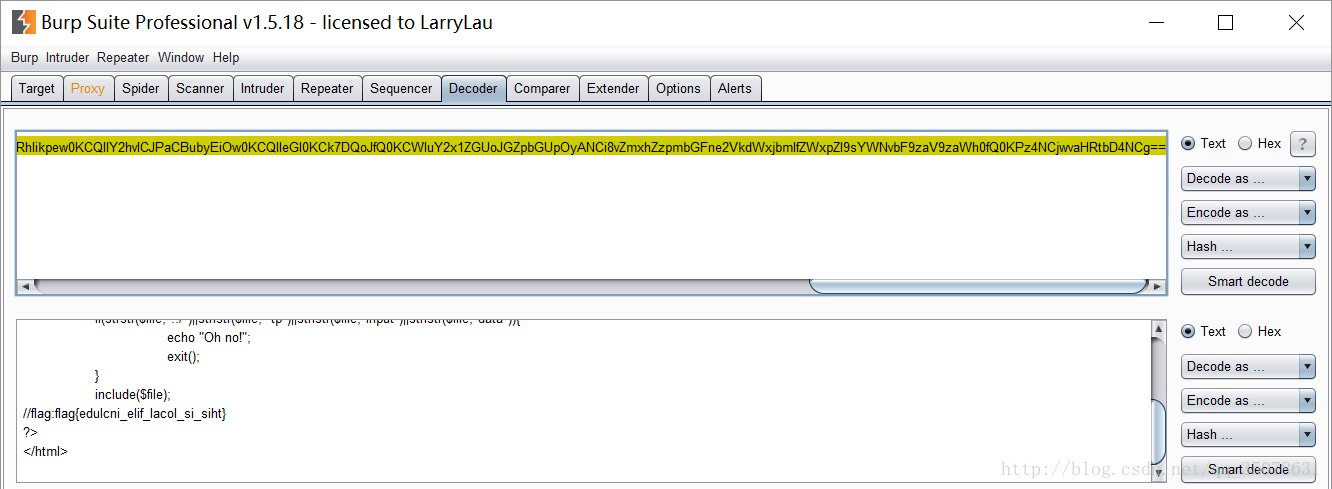Switch to the Repeater tab
Screen dimensions: 1332x489
coord(327,88)
